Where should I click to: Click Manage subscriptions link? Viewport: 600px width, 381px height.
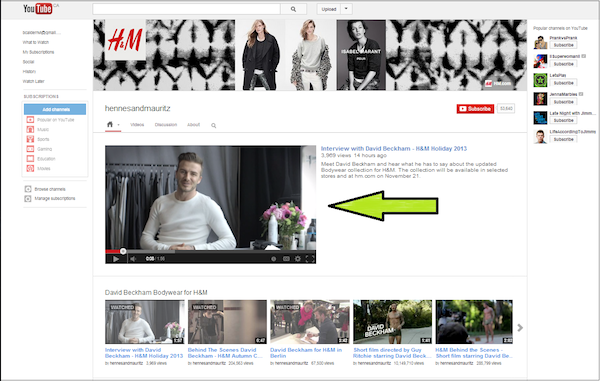click(55, 199)
